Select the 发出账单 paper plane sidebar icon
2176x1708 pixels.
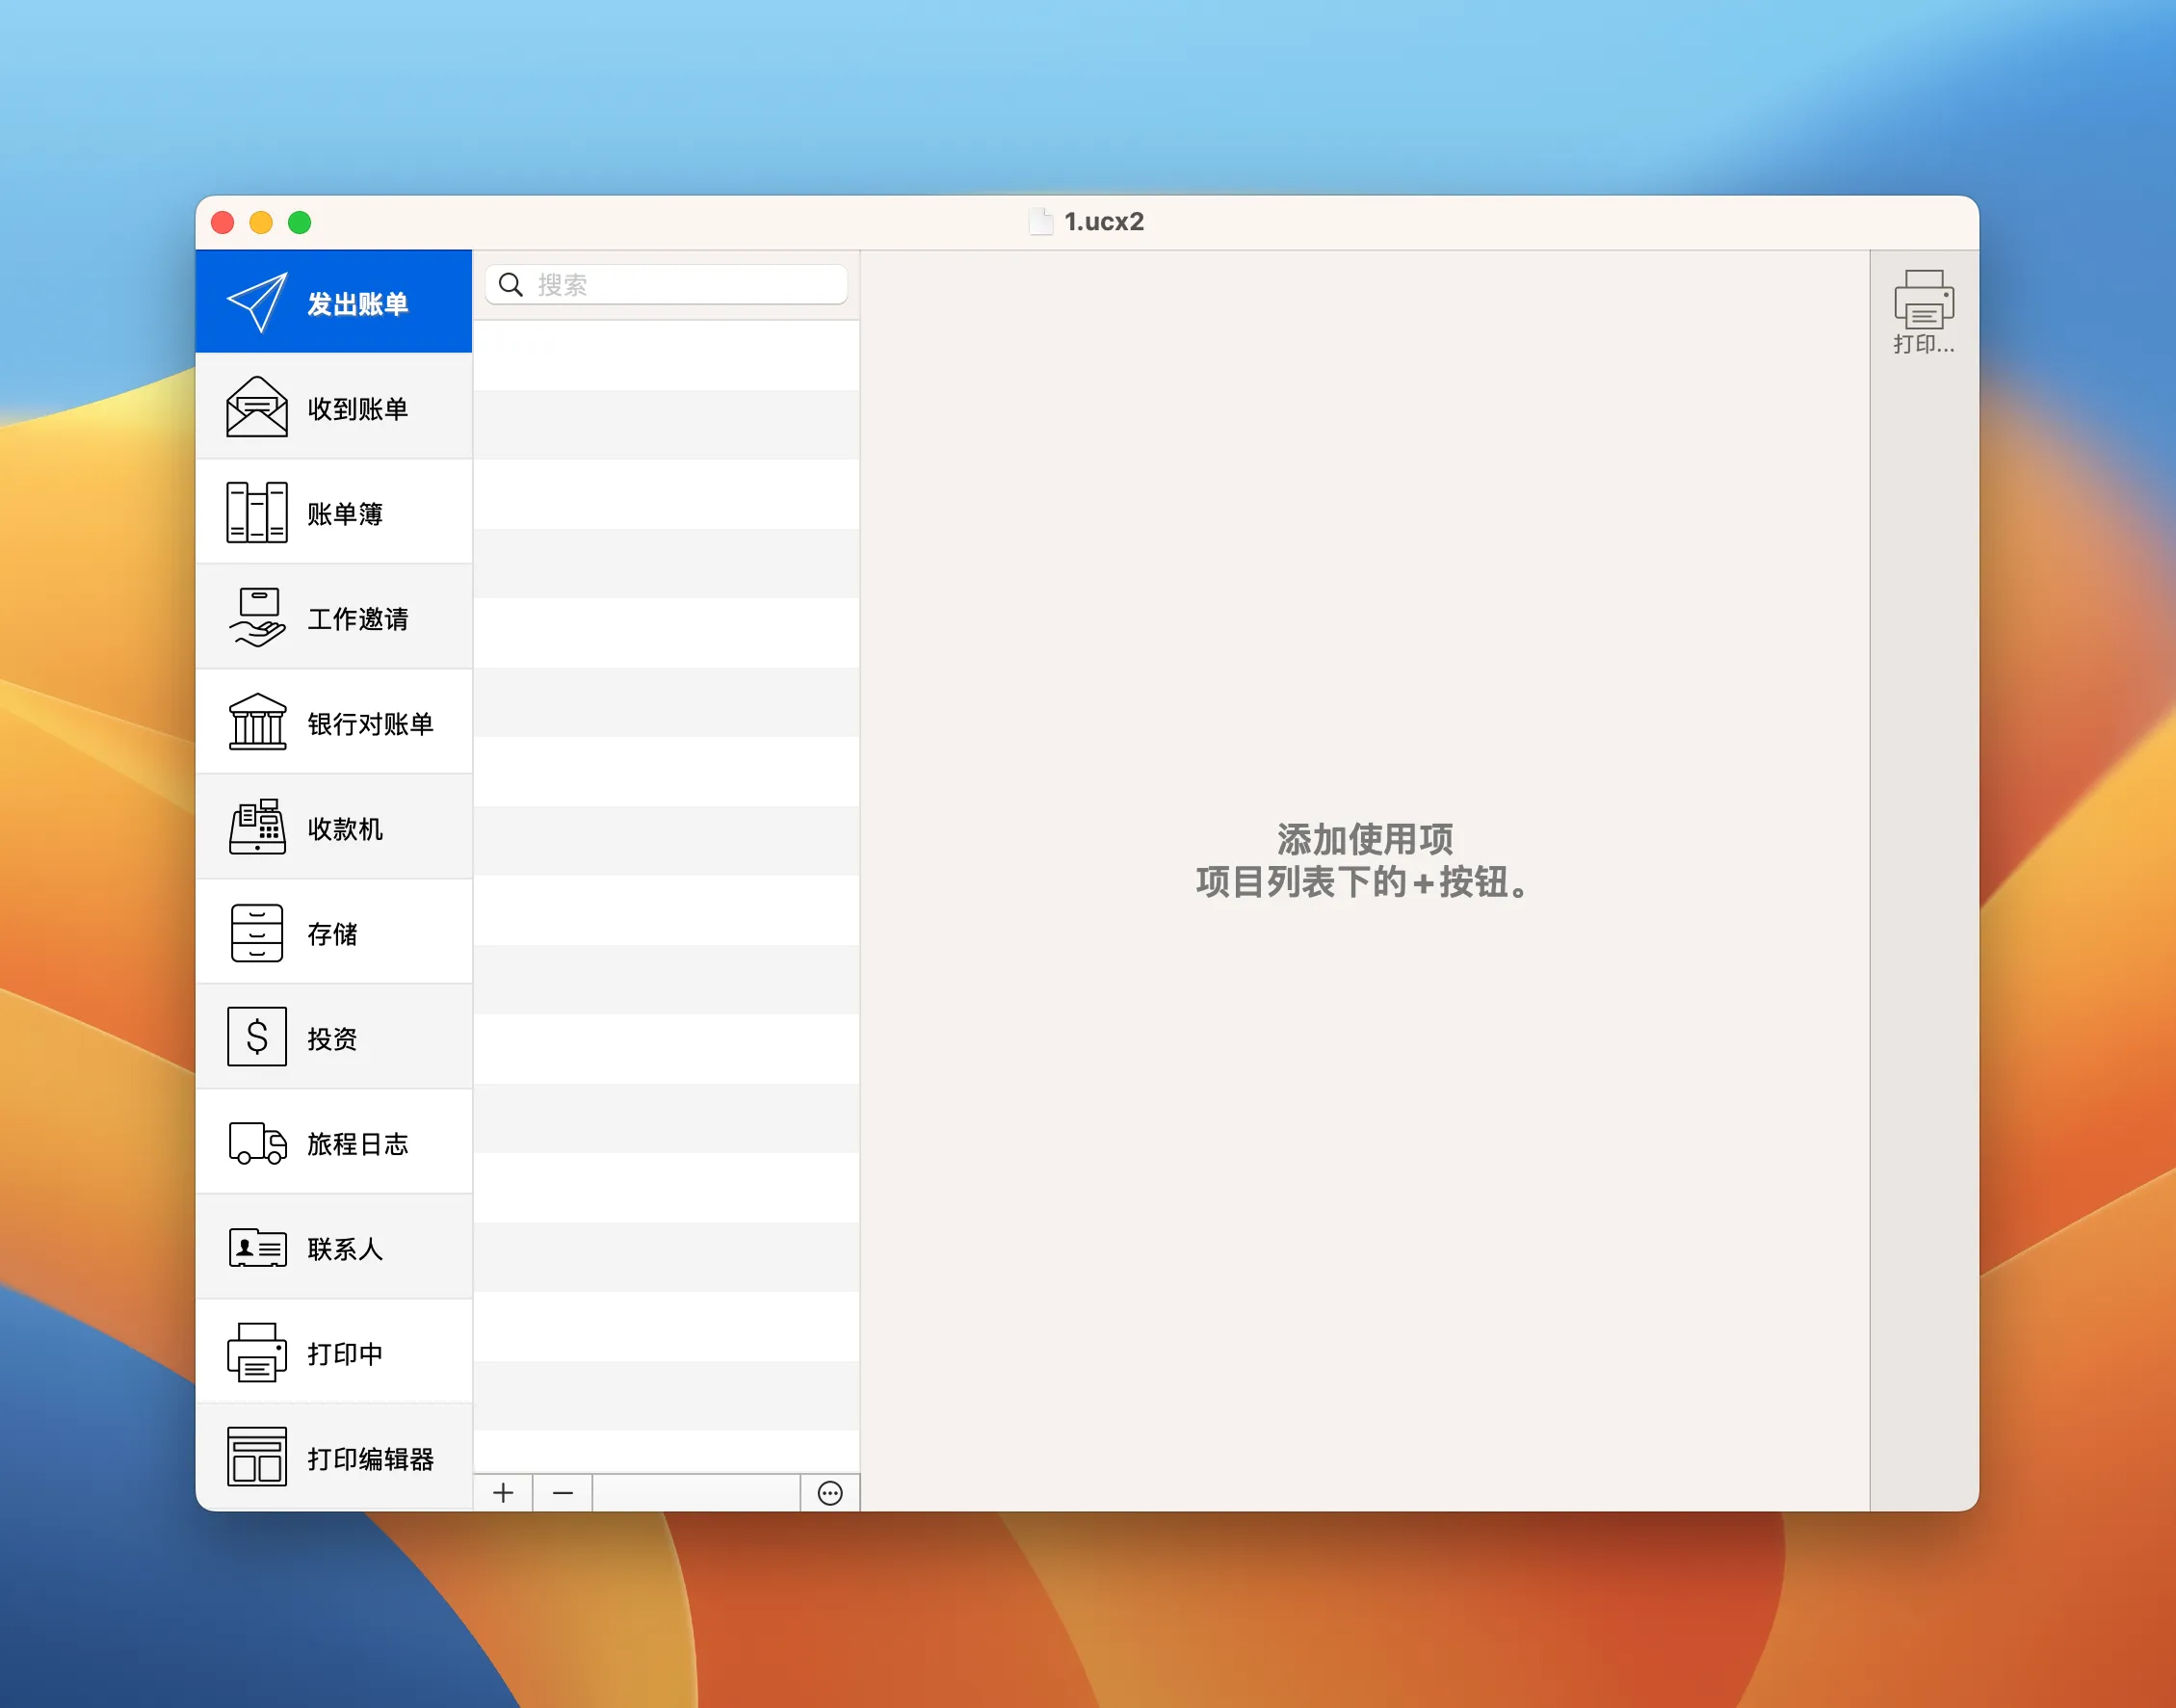(x=257, y=300)
